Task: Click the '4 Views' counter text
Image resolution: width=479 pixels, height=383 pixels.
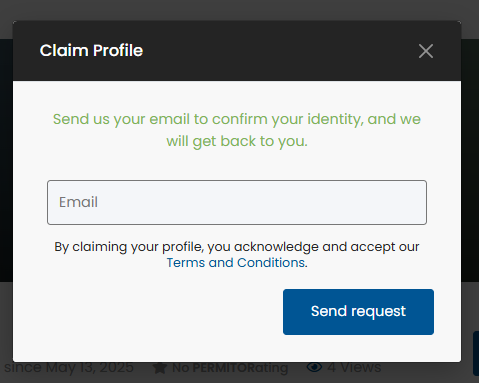Action: pyautogui.click(x=354, y=367)
